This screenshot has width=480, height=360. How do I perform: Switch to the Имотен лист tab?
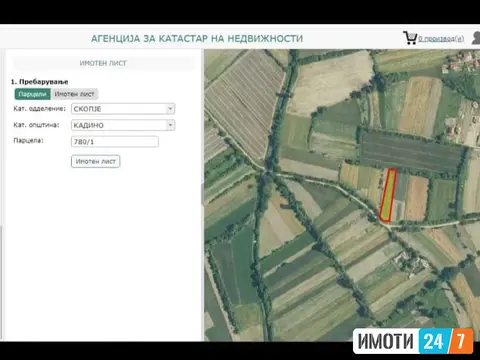point(74,94)
